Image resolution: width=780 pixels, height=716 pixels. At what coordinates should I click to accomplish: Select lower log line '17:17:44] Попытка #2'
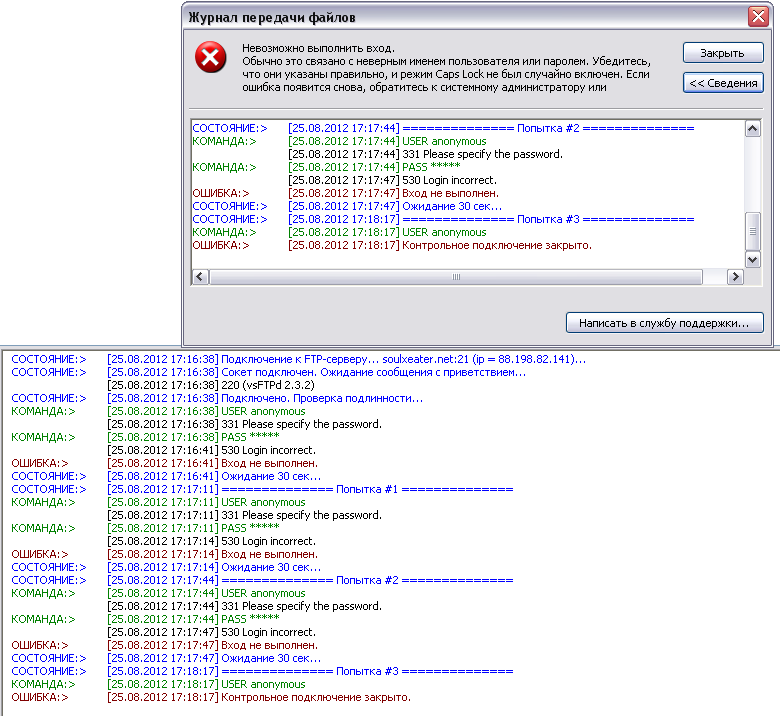click(262, 580)
